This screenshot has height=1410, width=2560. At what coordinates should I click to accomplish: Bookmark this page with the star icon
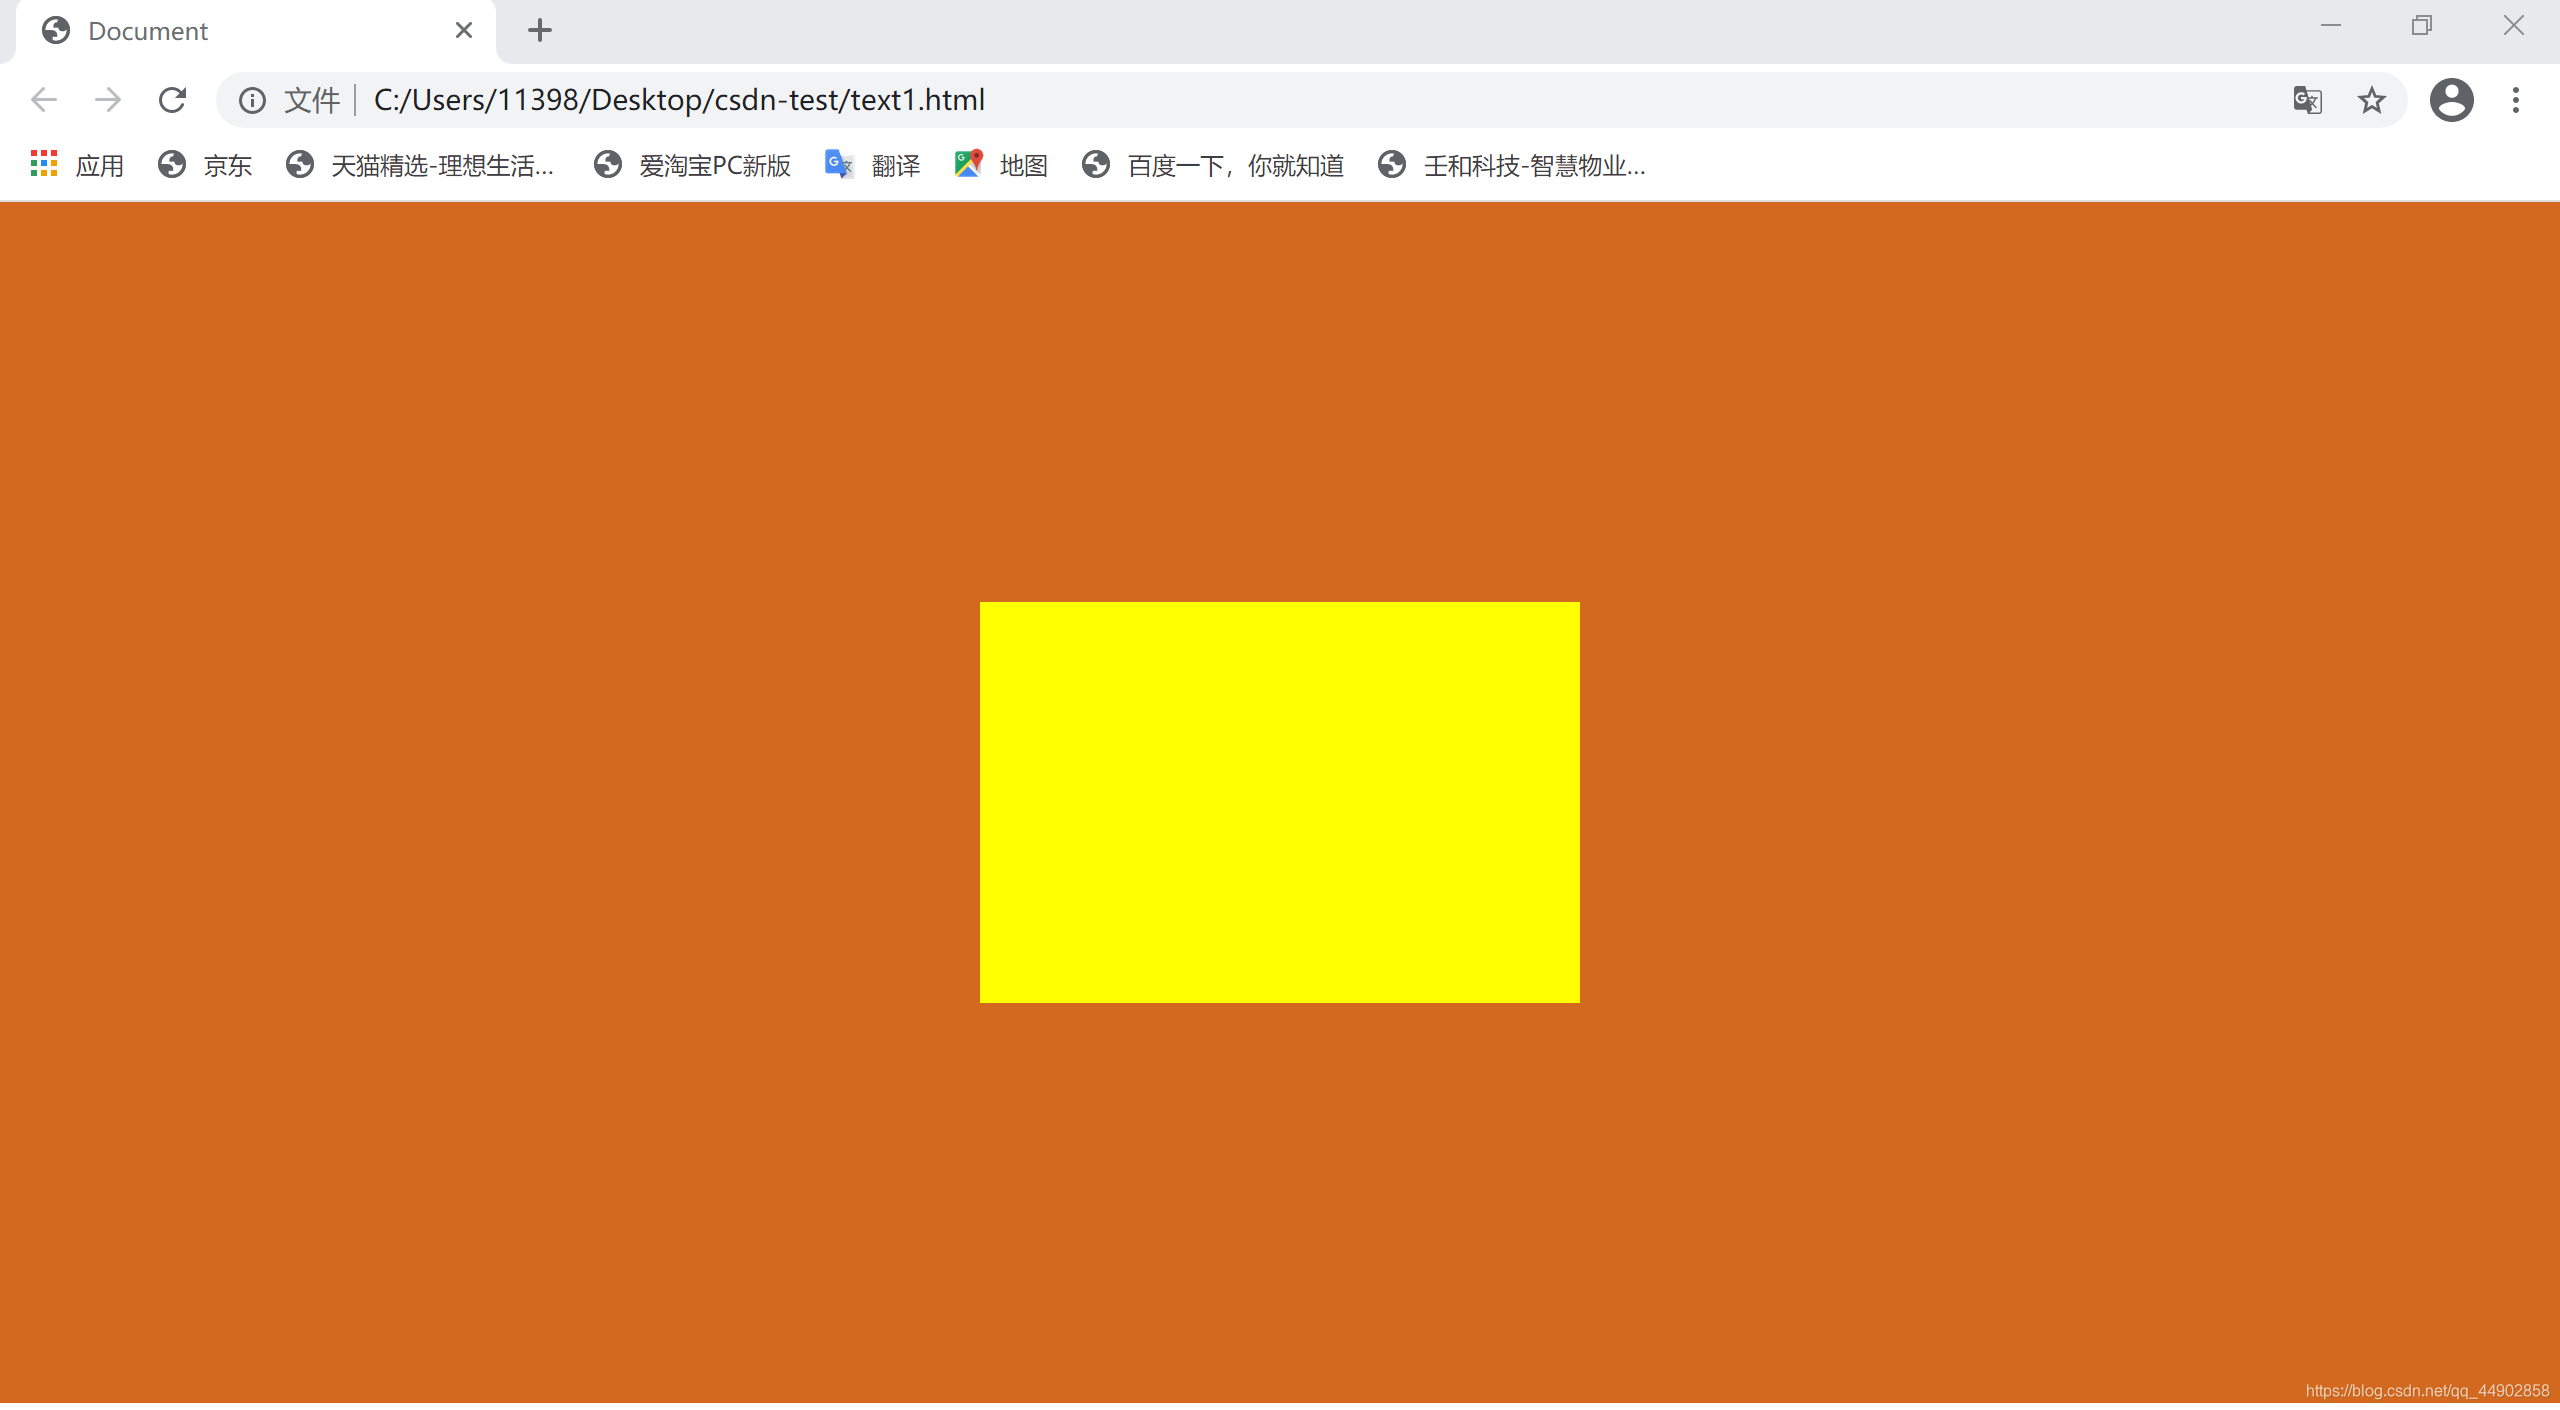(2372, 100)
